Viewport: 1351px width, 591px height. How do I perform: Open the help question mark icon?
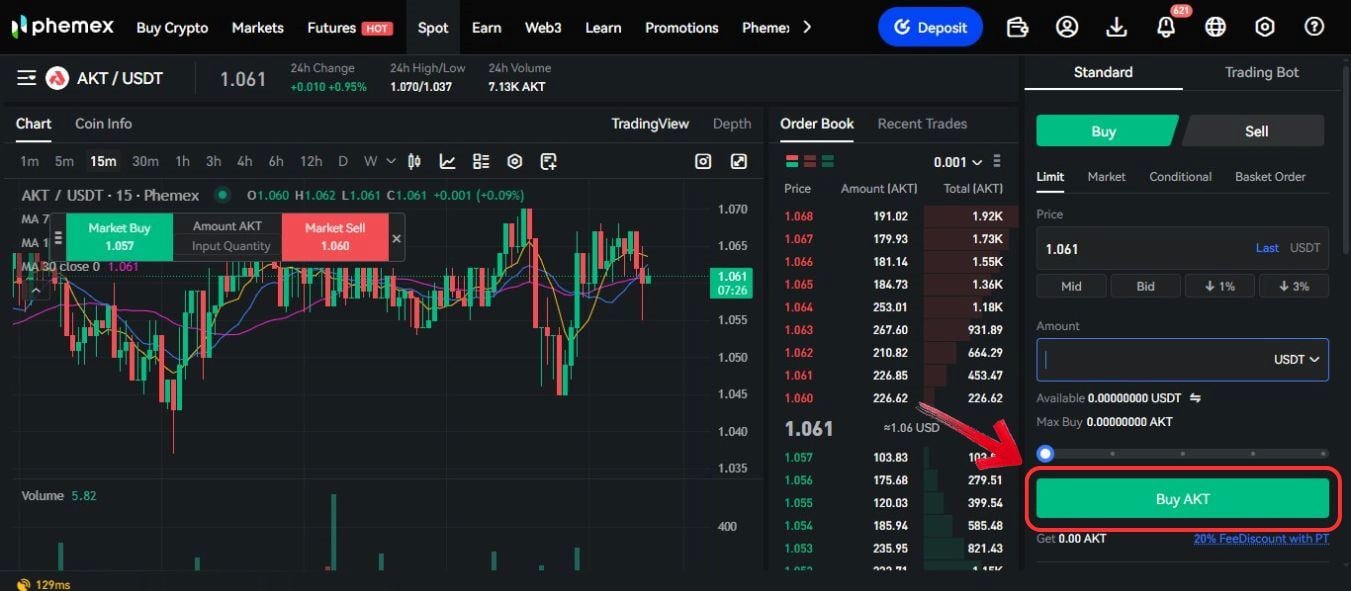pyautogui.click(x=1314, y=27)
